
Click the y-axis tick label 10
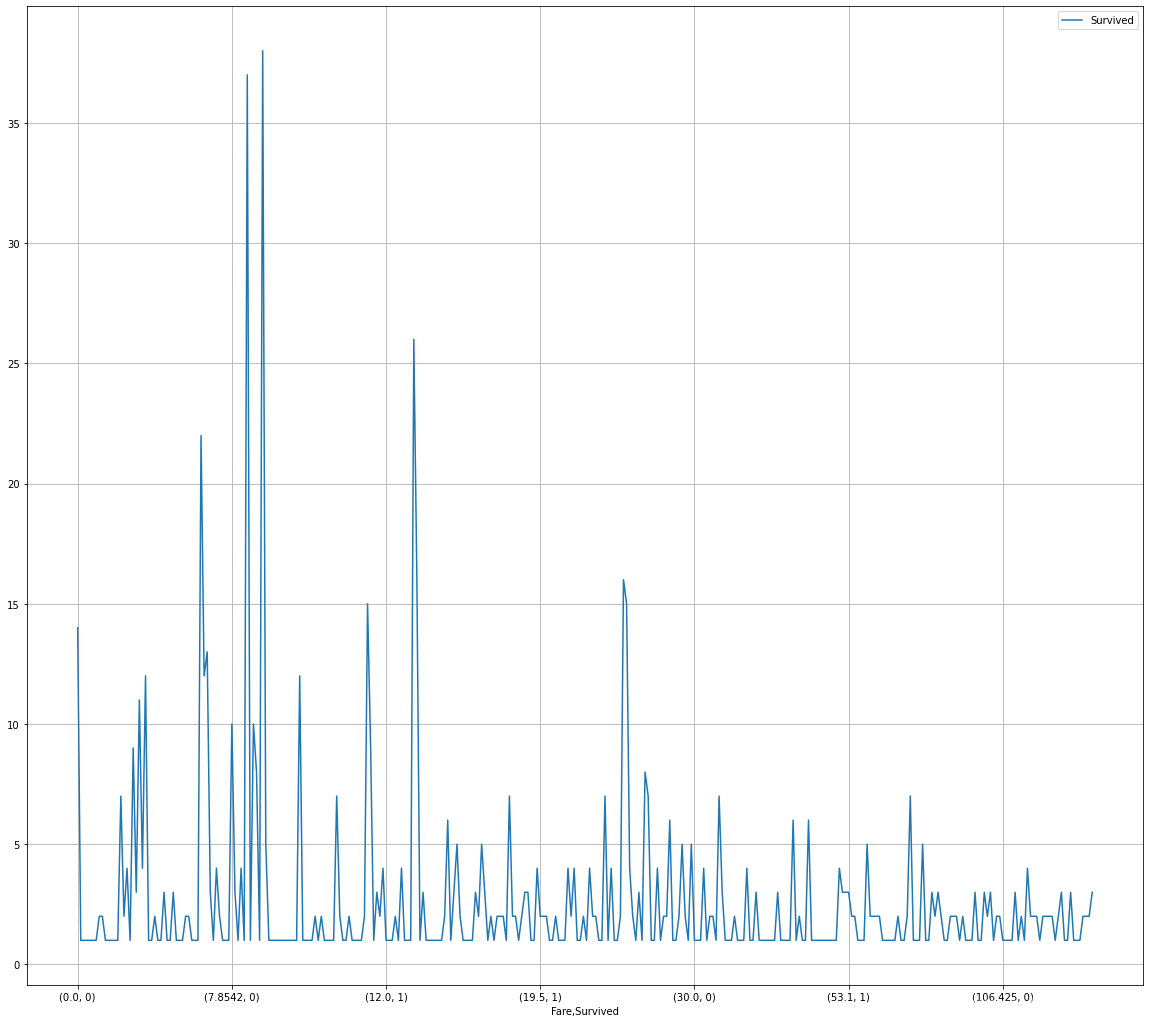coord(13,725)
